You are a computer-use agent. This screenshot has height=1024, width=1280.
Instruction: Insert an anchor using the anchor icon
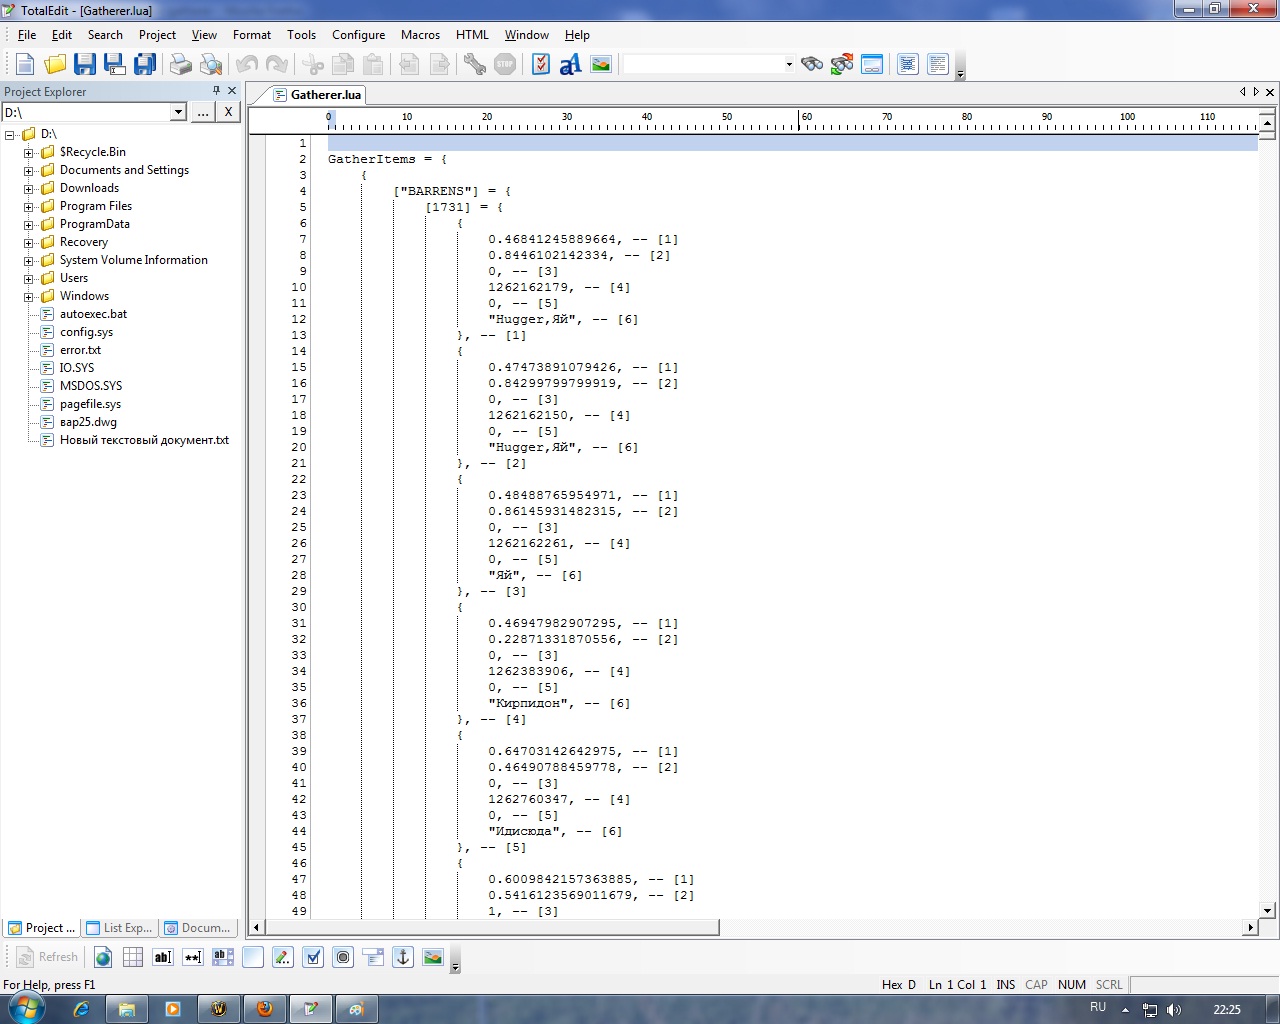coord(403,957)
